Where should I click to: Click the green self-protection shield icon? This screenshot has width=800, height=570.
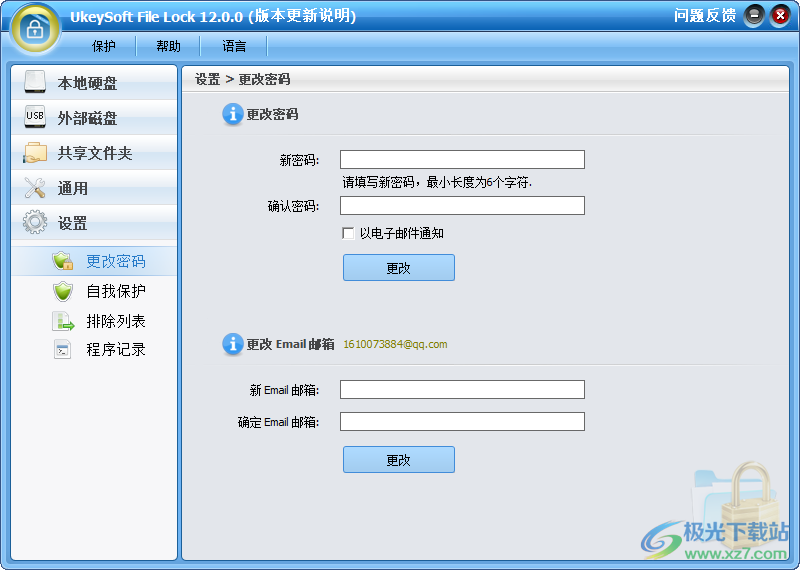point(63,291)
